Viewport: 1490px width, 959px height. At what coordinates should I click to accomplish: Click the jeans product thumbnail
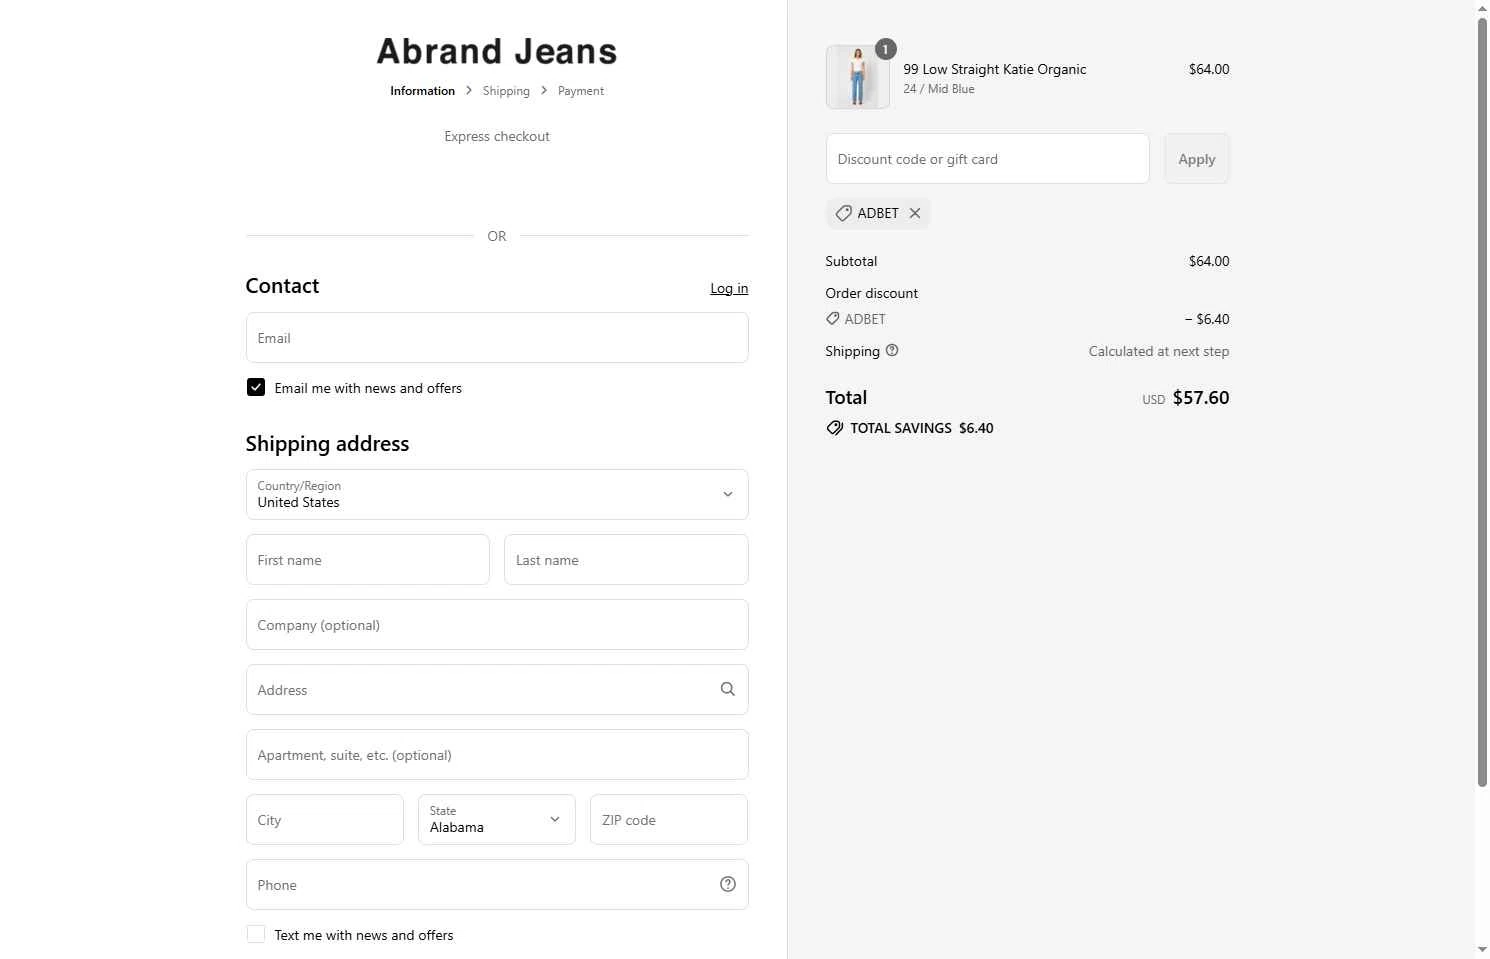click(x=857, y=77)
